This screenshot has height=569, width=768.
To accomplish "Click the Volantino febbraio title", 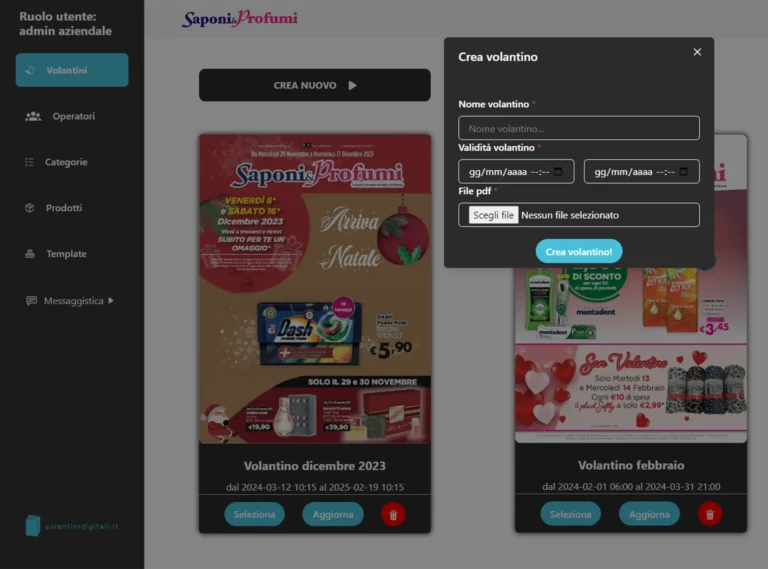I will [631, 465].
